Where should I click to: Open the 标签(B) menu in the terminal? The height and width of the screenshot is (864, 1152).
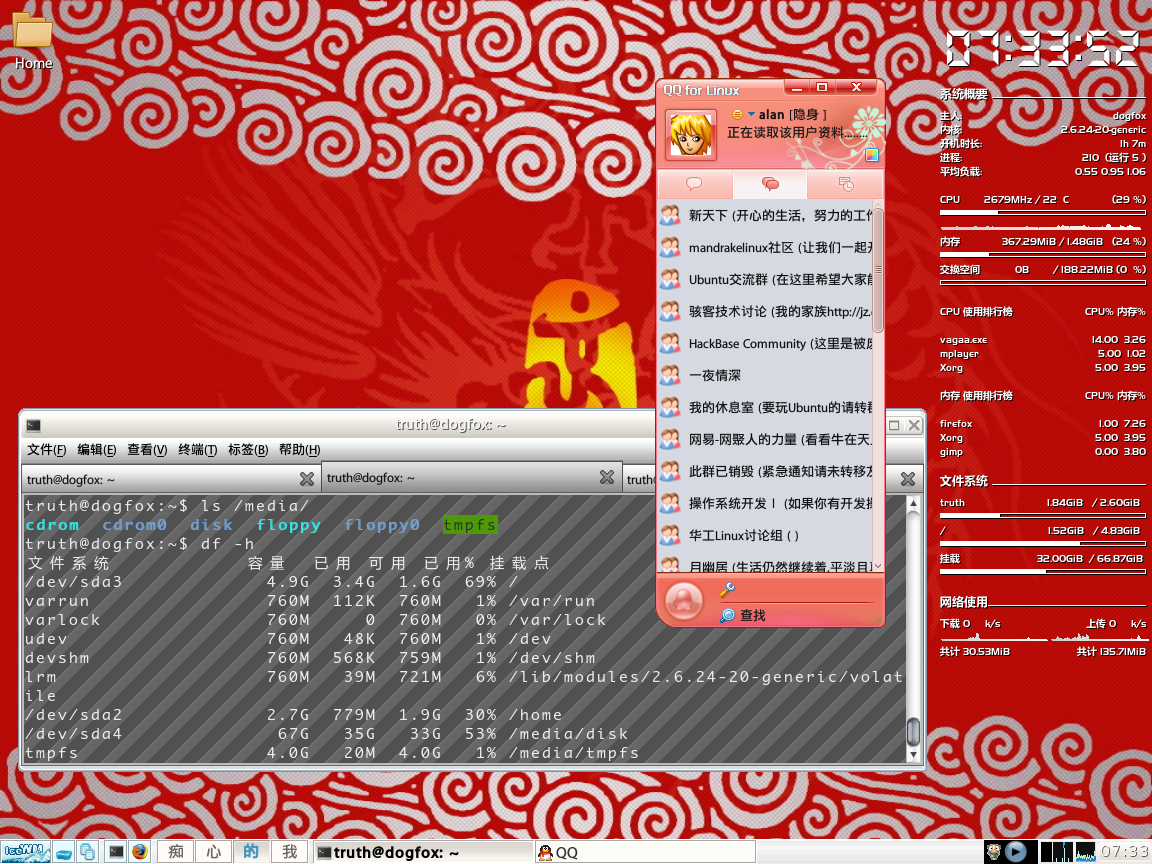[x=248, y=450]
